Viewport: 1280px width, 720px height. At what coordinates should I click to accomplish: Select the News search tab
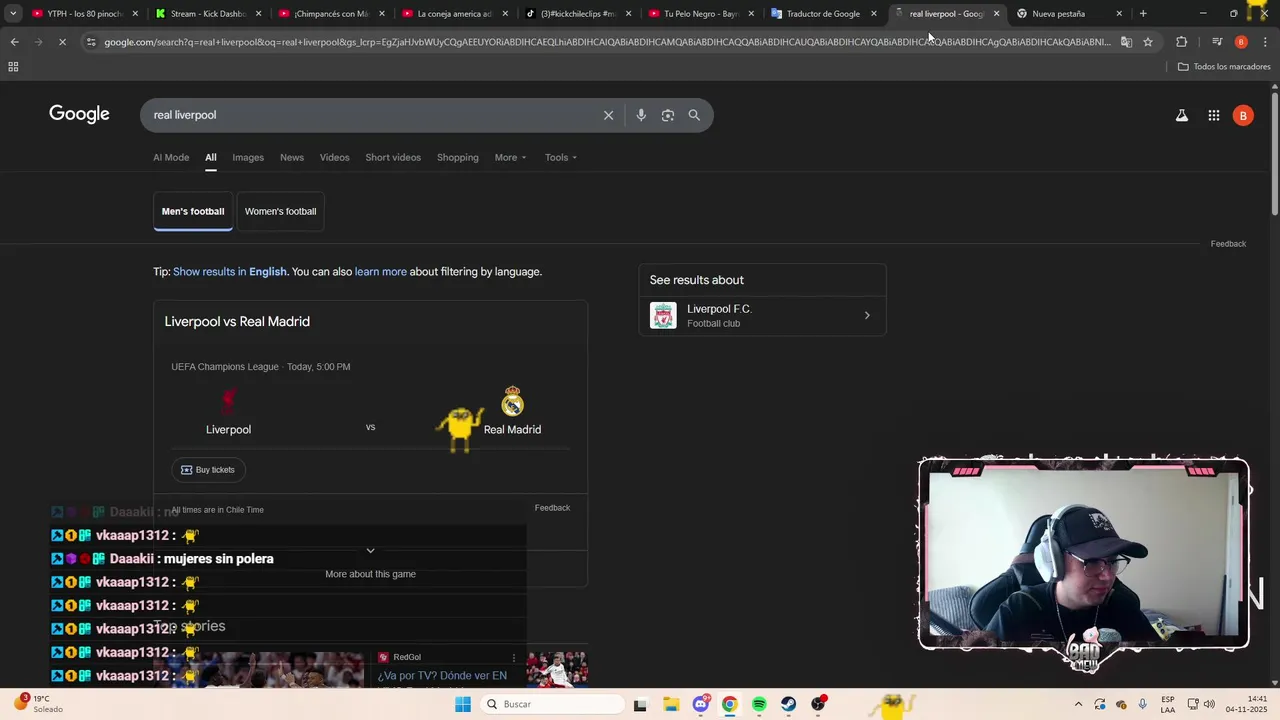(x=292, y=157)
